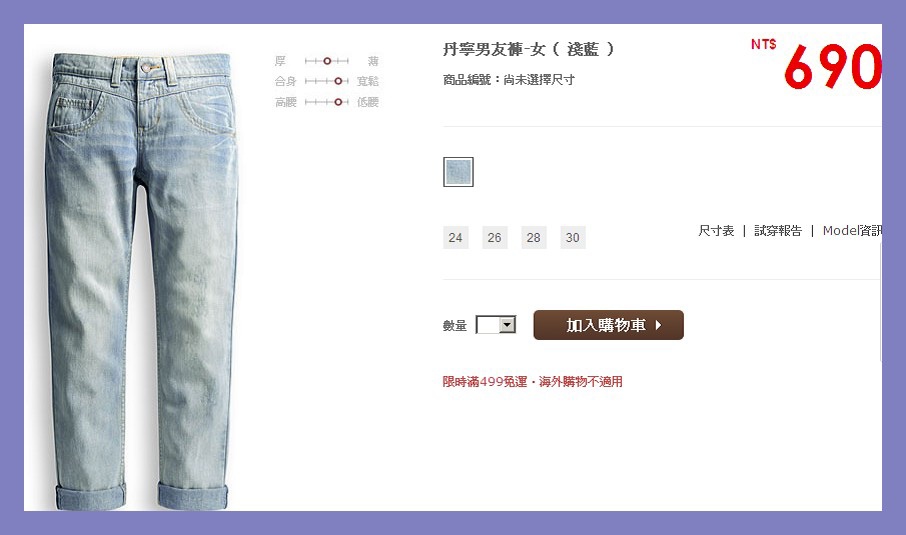Click the arrow icon on 加入購物車 button
The image size is (906, 535).
(x=658, y=325)
